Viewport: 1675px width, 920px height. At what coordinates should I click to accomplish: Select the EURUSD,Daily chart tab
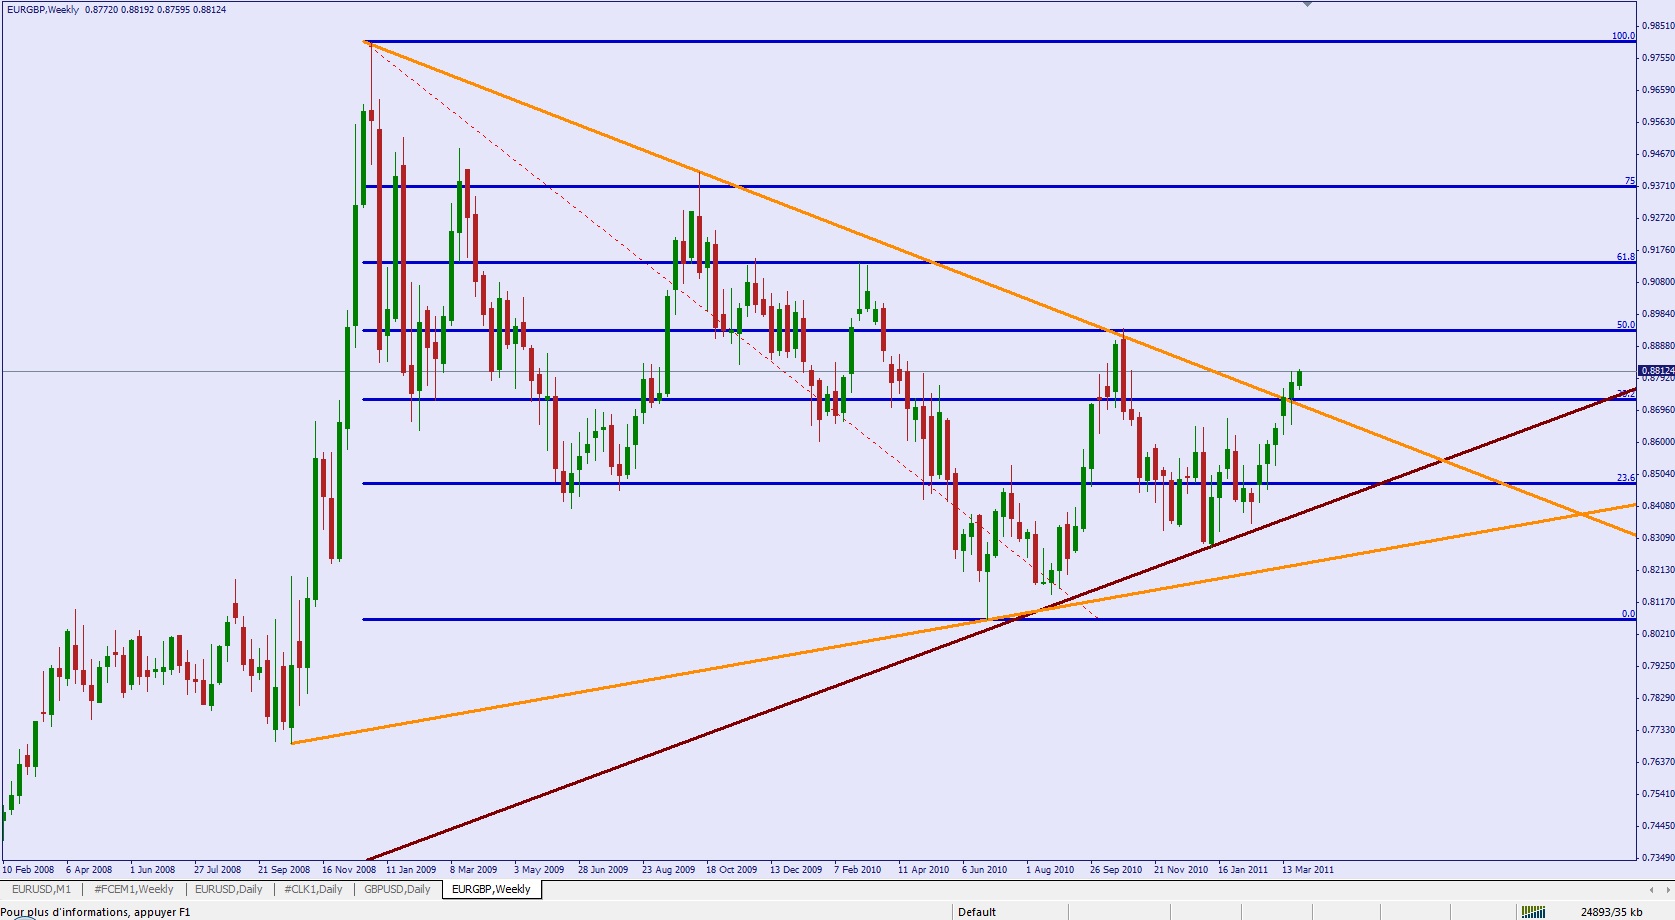click(228, 889)
